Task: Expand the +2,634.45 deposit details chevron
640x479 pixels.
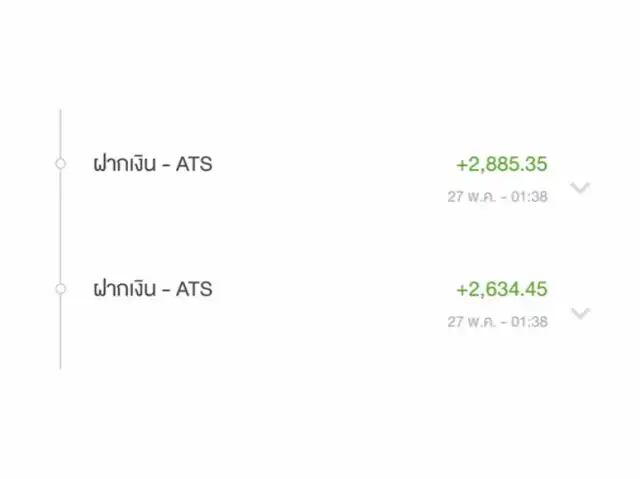Action: tap(580, 313)
